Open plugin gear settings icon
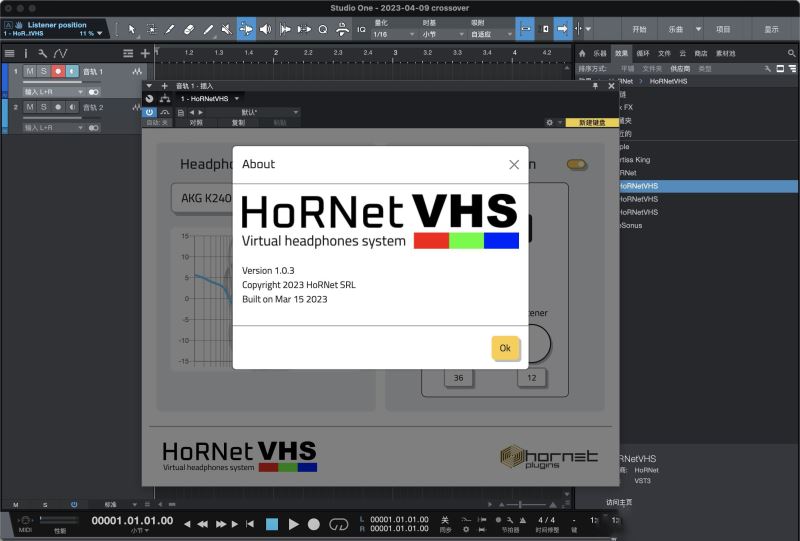 click(x=549, y=122)
